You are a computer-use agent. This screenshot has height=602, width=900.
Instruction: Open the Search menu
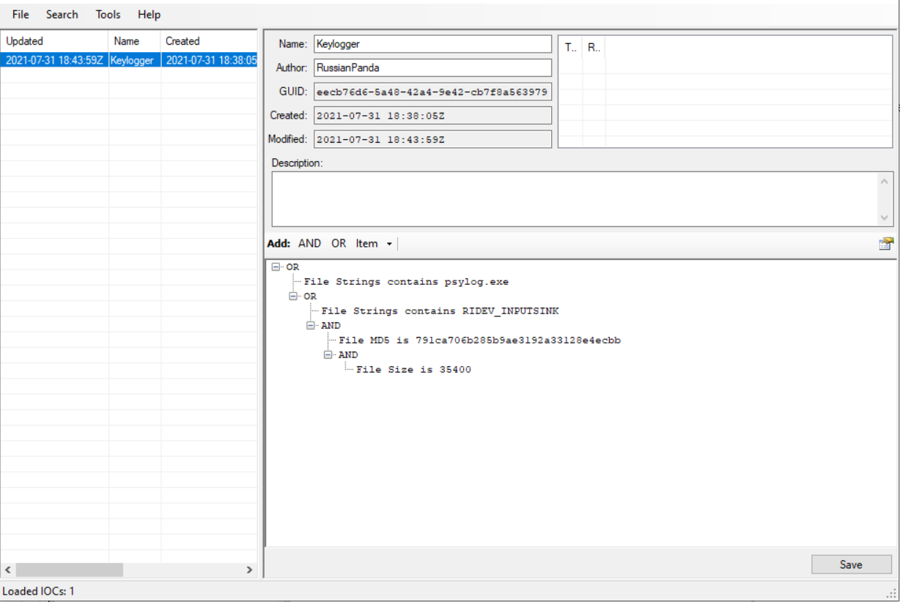click(62, 15)
